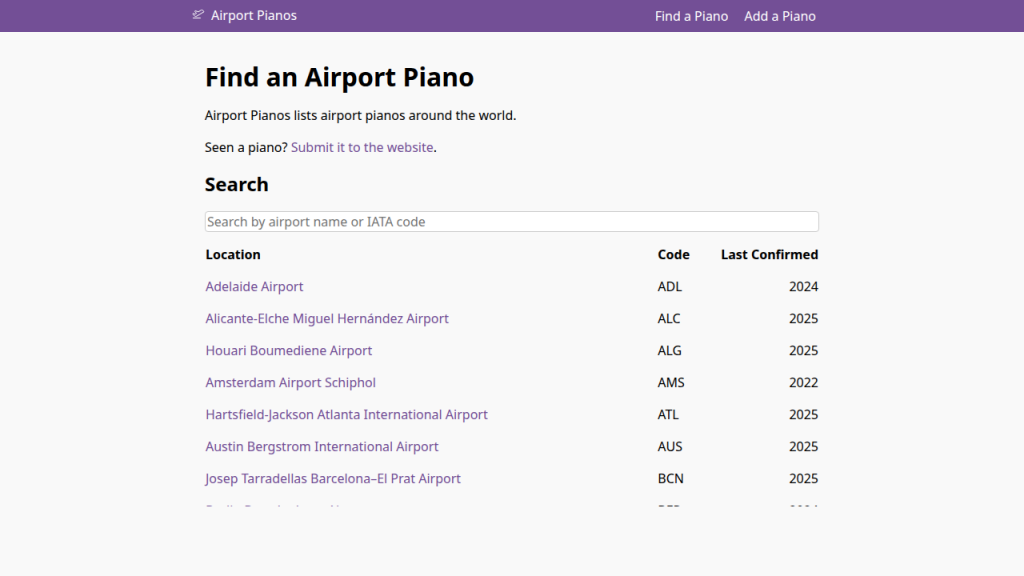Click the Search section heading

click(236, 184)
